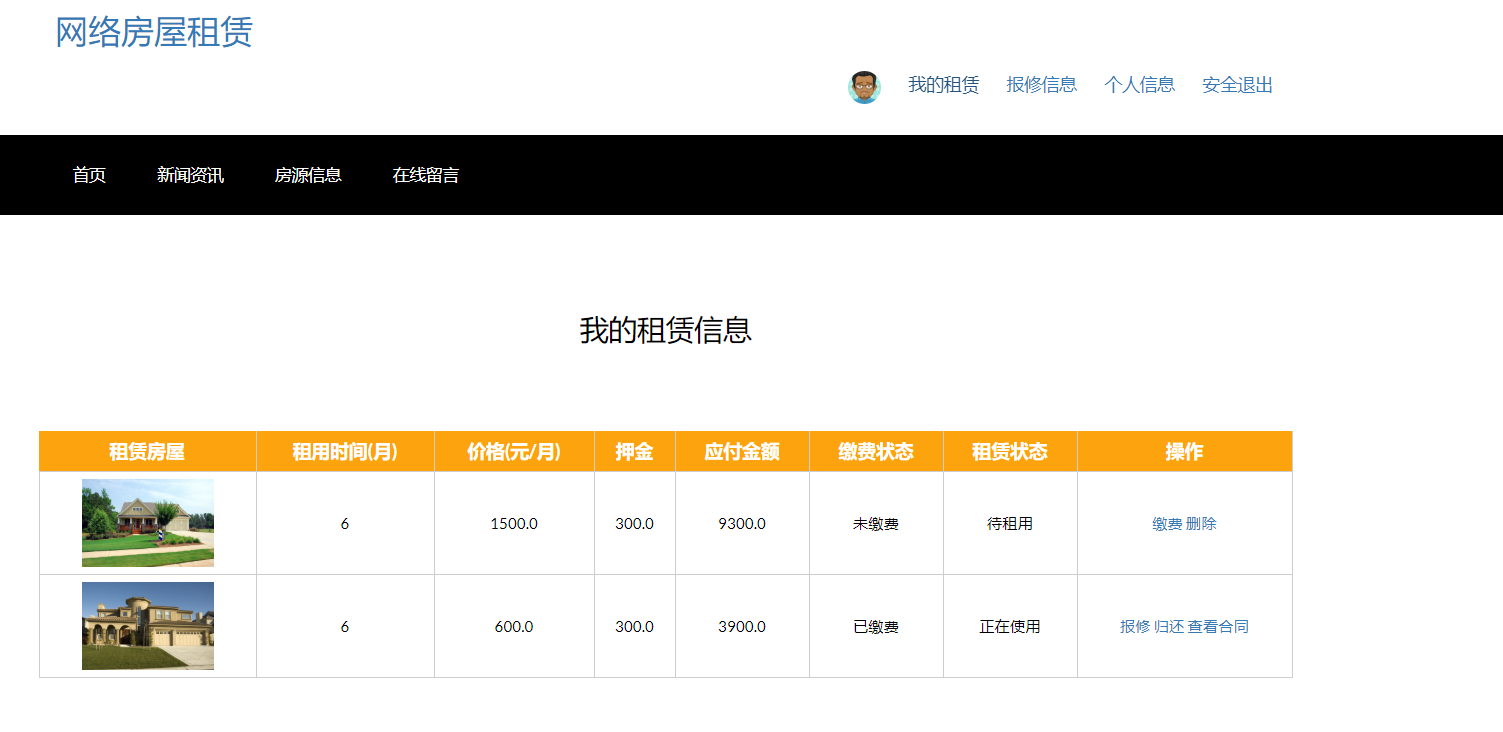Click the rental months 6 in the 已缴费 row
This screenshot has height=732, width=1503.
pos(345,627)
